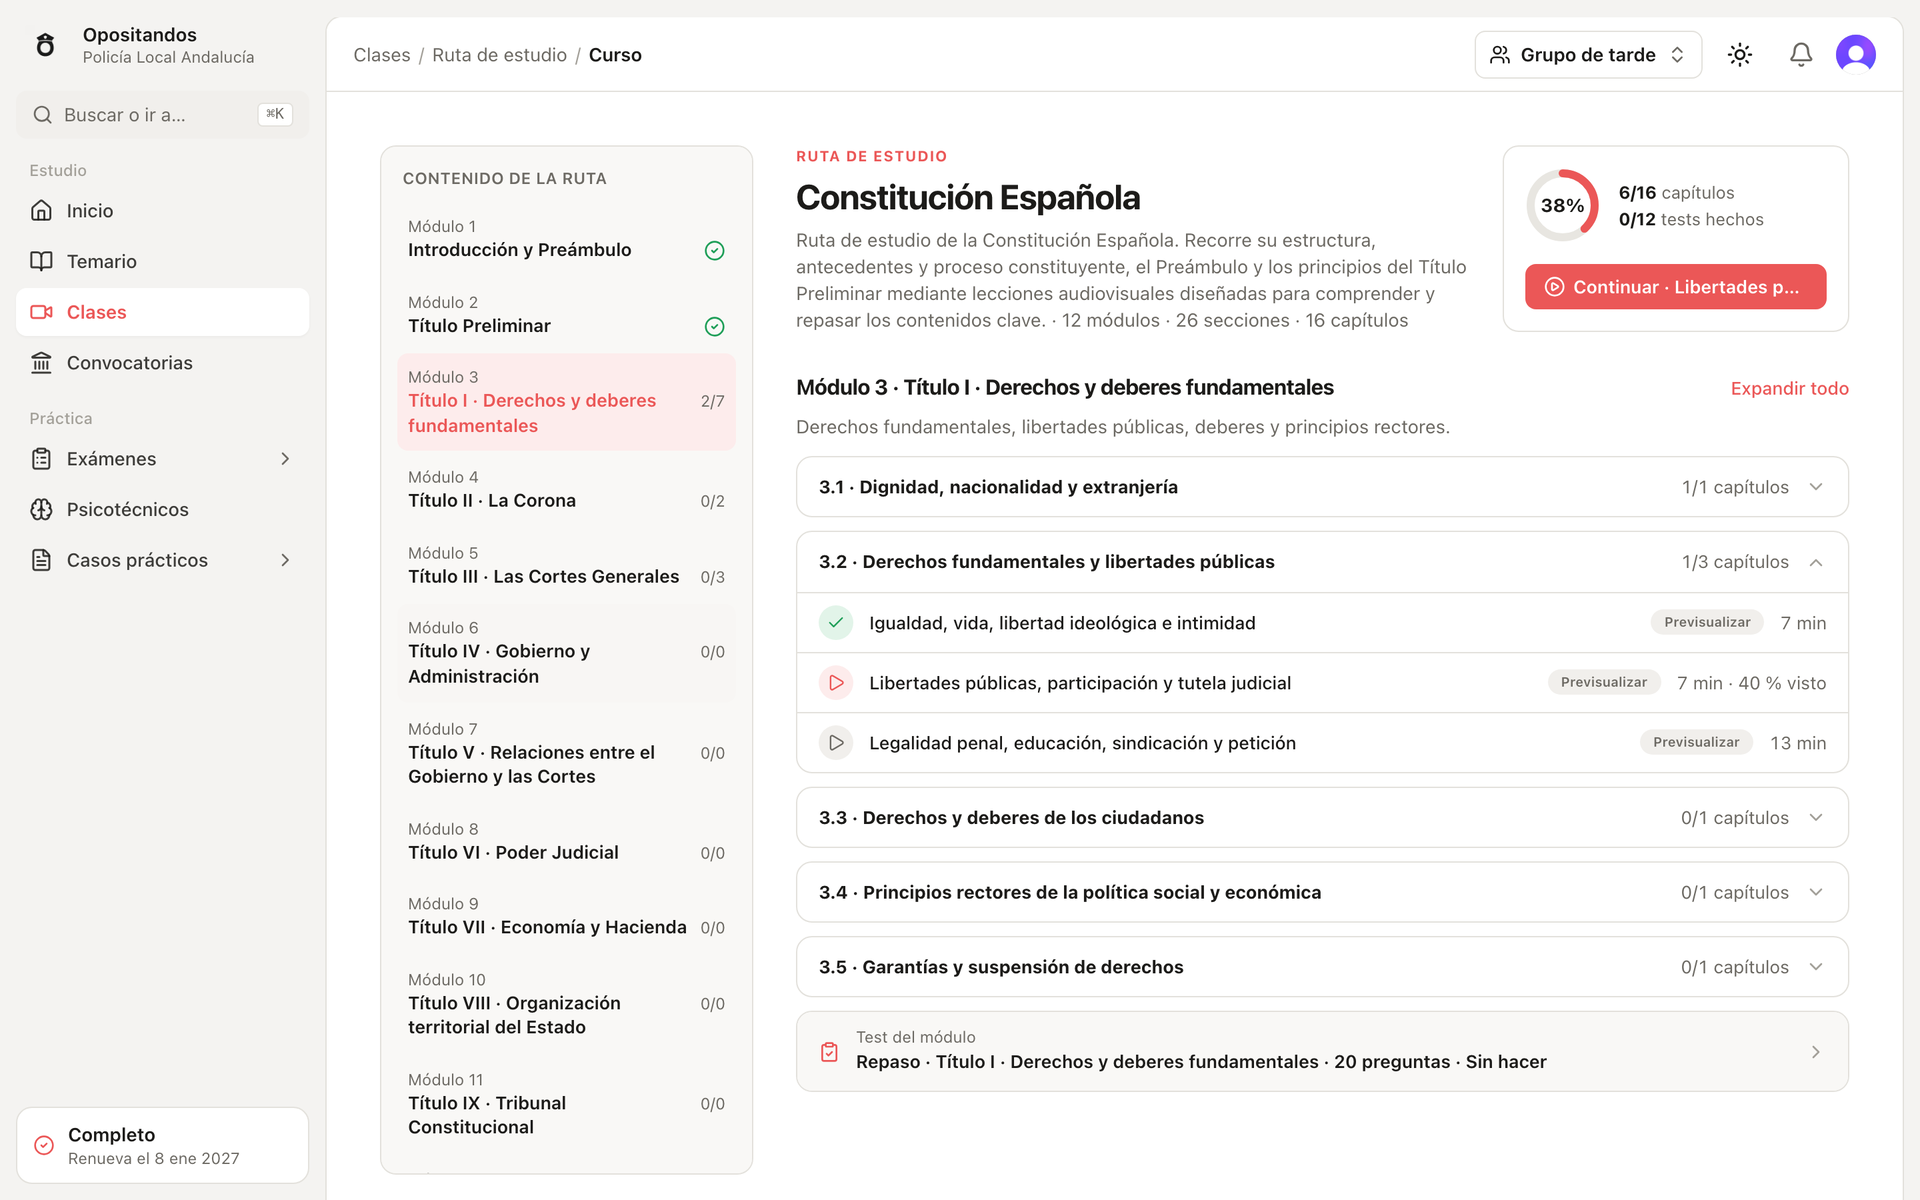
Task: Open the Grupo de tarde group selector
Action: (1588, 55)
